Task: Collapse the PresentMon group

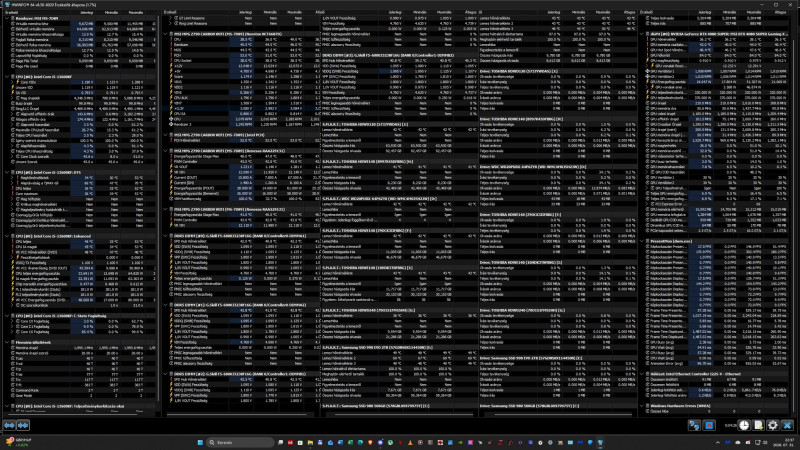Action: (x=642, y=241)
